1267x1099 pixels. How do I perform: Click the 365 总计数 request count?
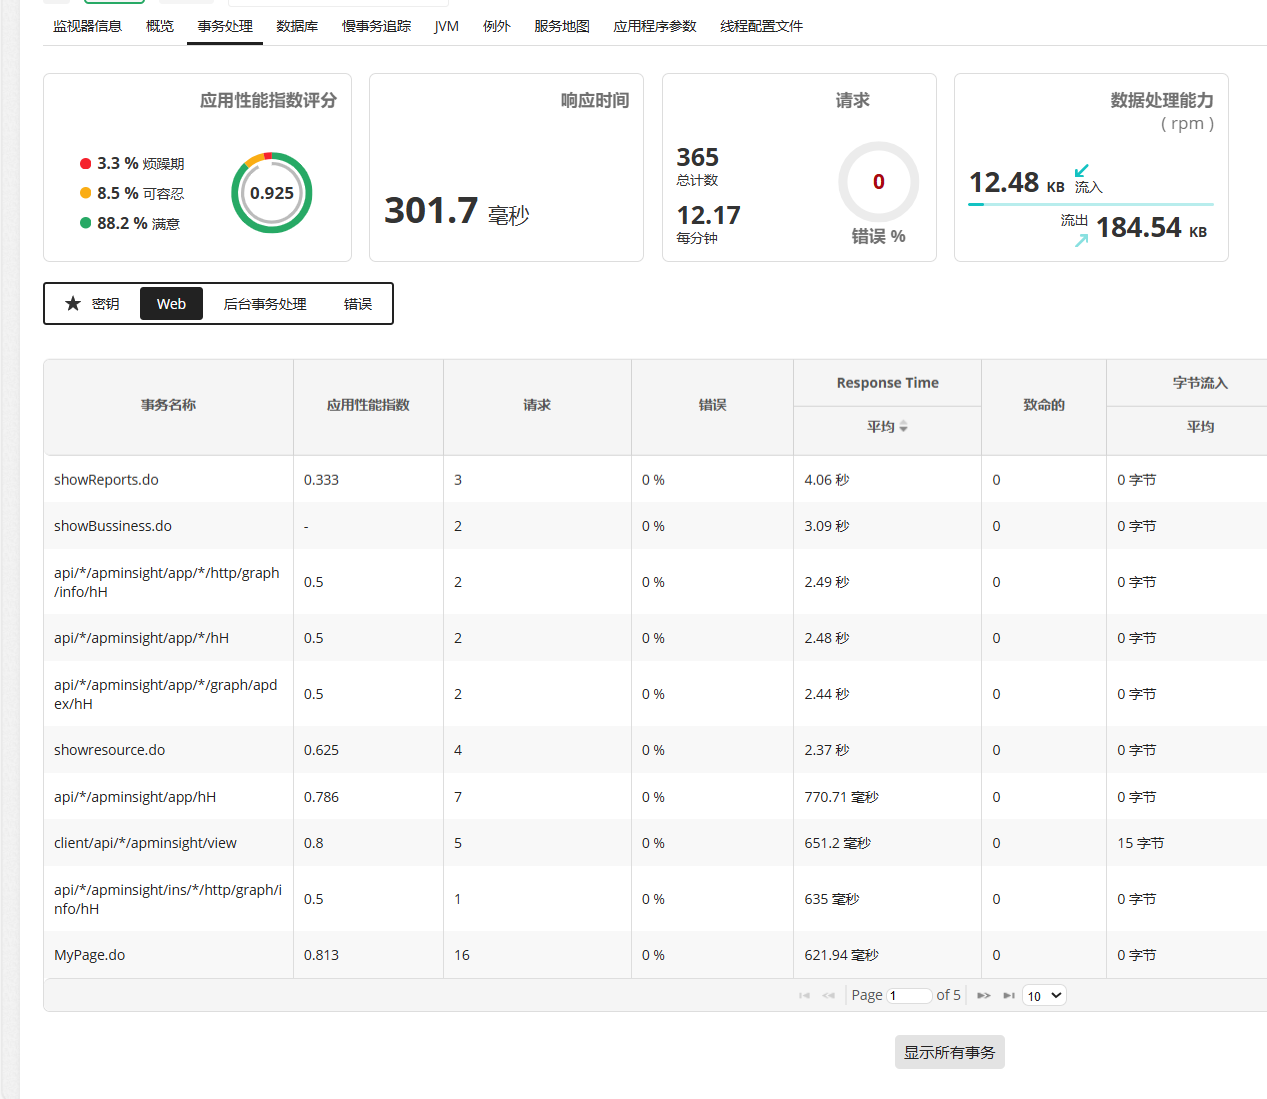(697, 165)
